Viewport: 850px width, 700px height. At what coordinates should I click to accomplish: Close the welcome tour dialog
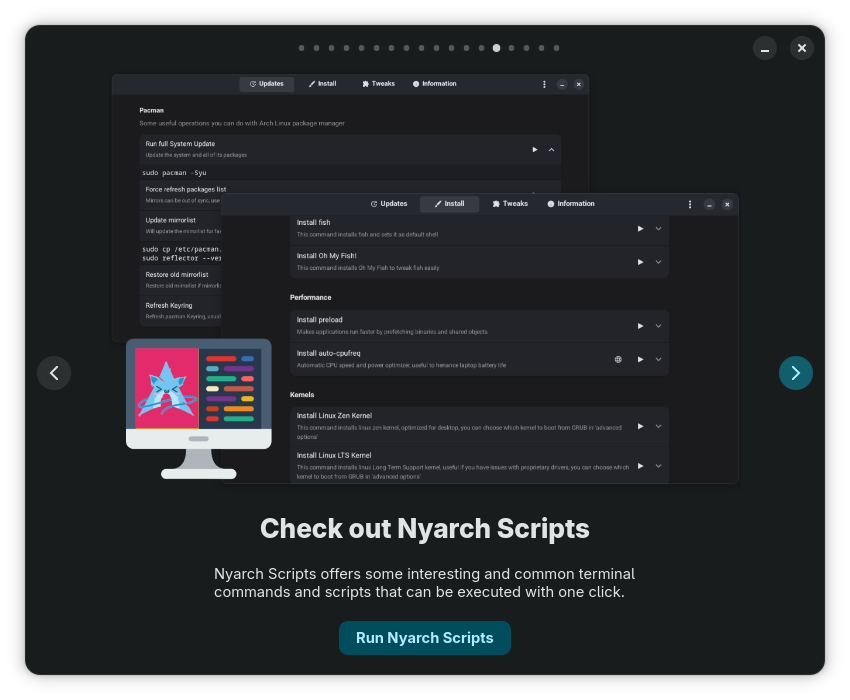801,48
